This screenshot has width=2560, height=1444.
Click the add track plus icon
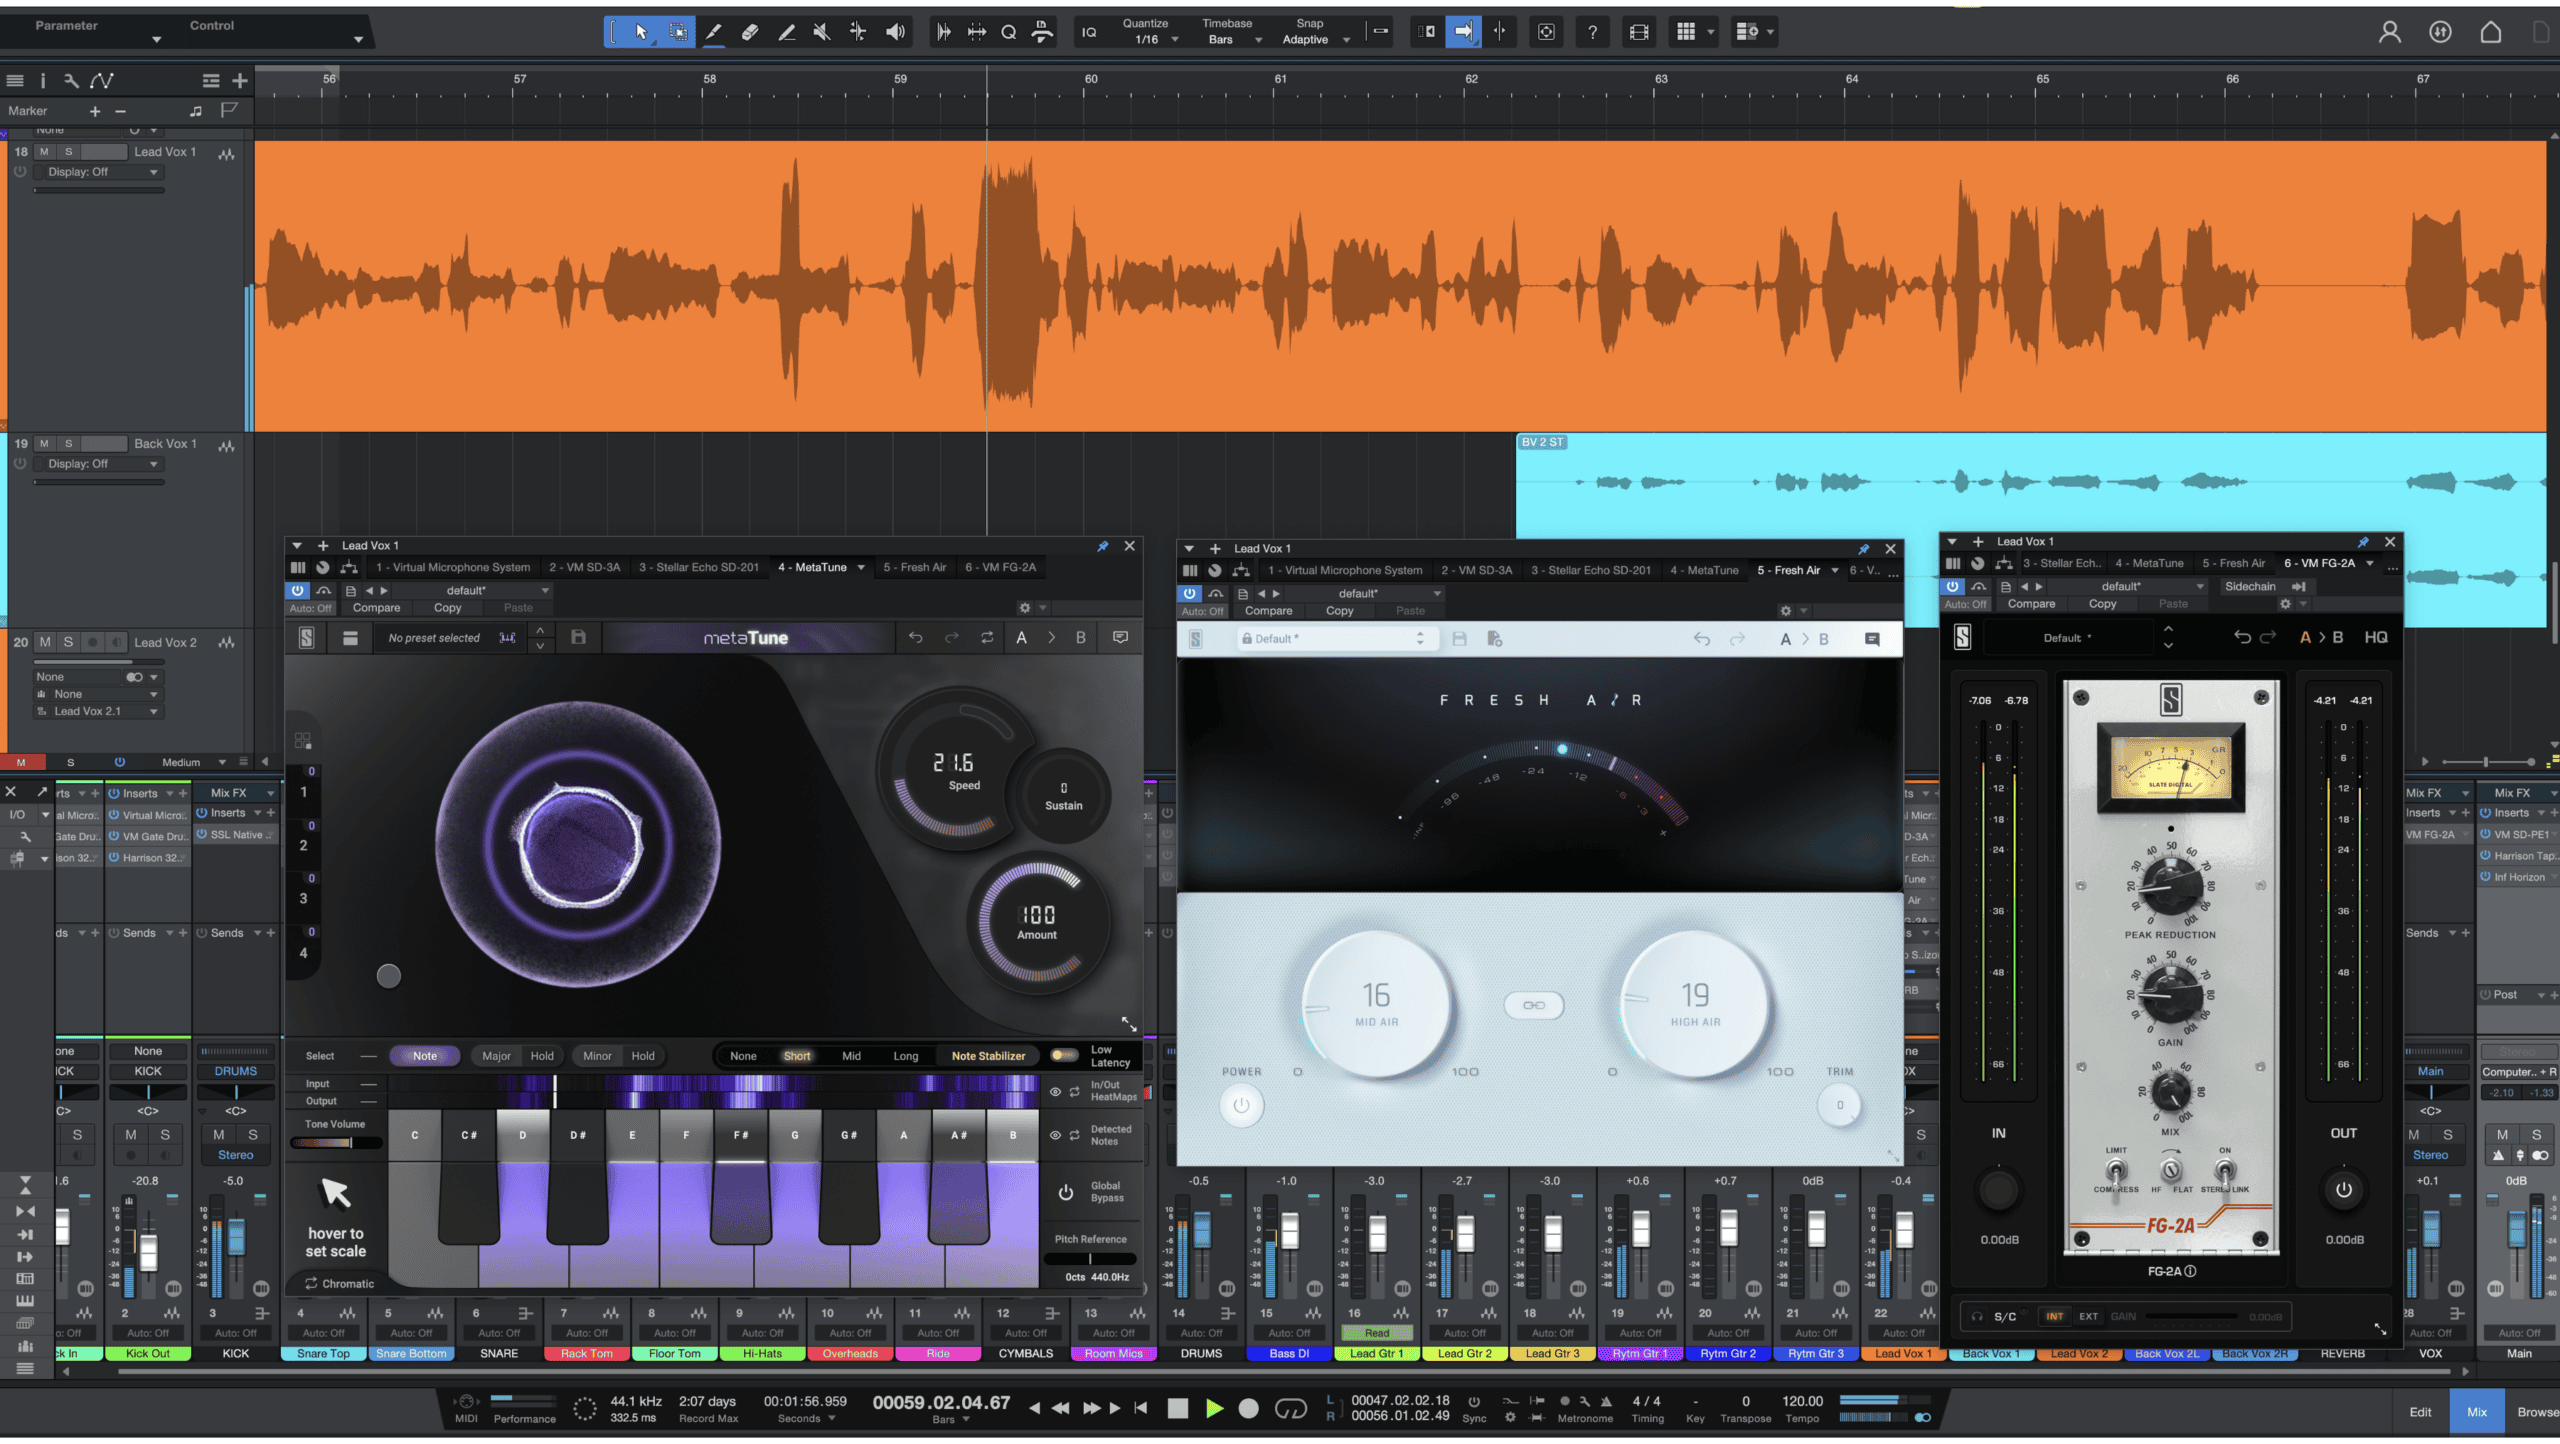(240, 80)
